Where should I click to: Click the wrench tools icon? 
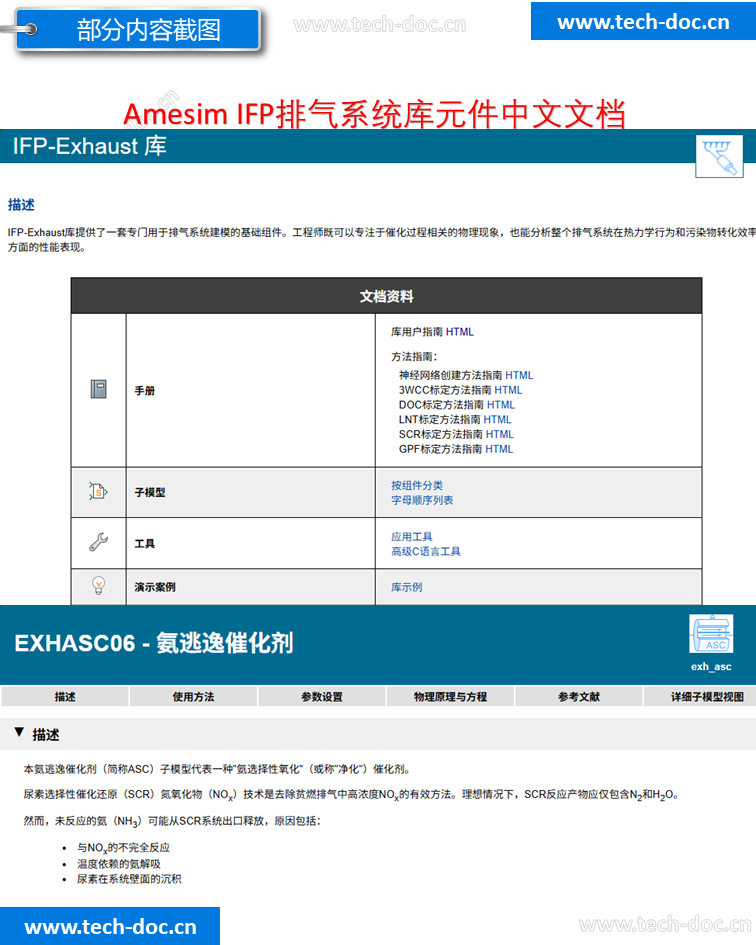(98, 542)
